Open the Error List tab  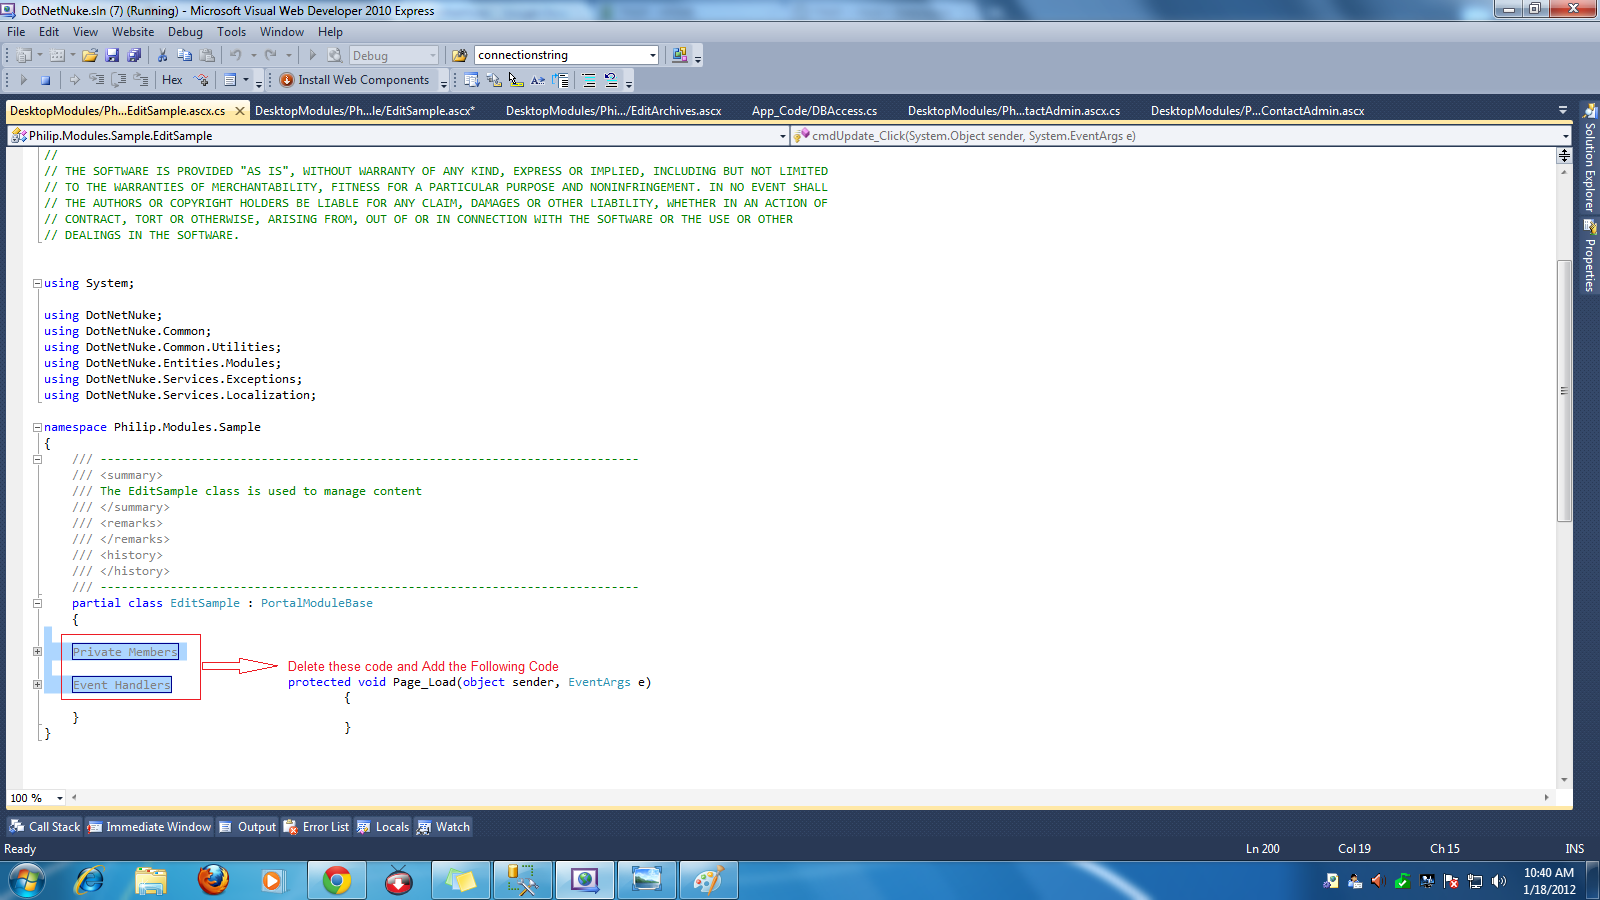coord(316,827)
